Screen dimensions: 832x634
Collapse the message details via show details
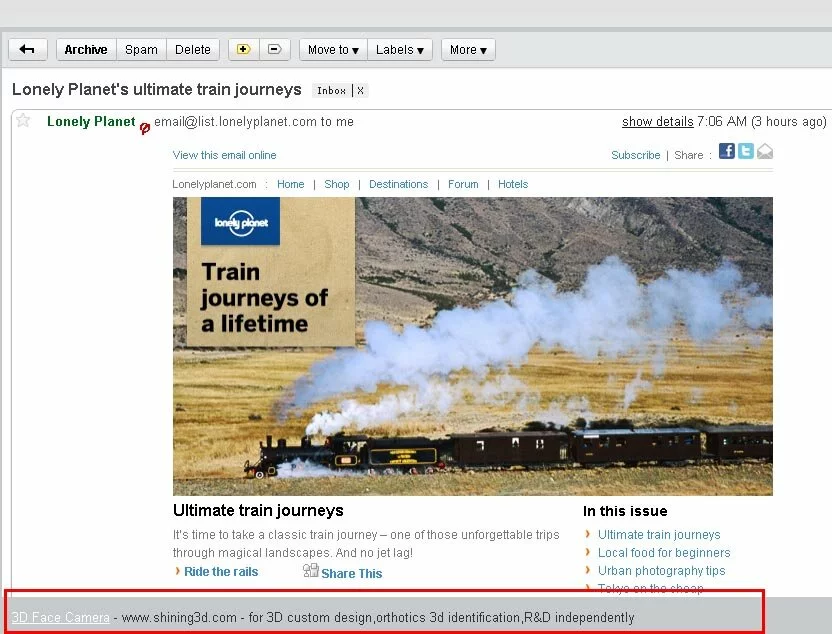[x=657, y=121]
